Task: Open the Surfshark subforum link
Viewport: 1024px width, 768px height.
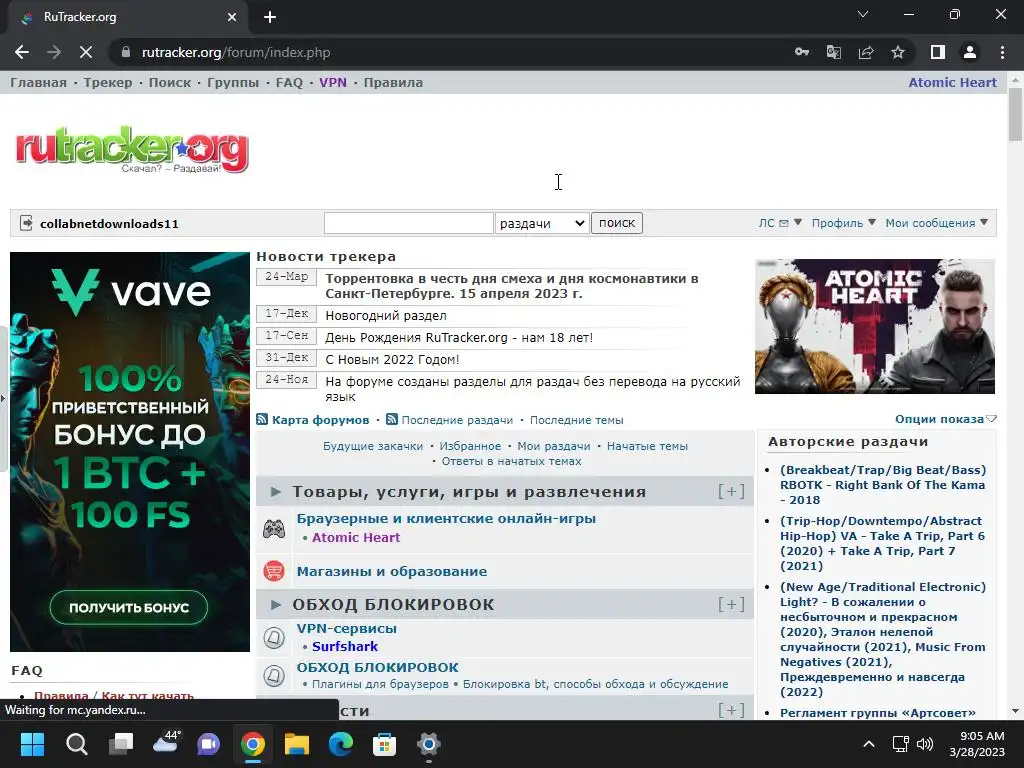Action: [x=345, y=647]
